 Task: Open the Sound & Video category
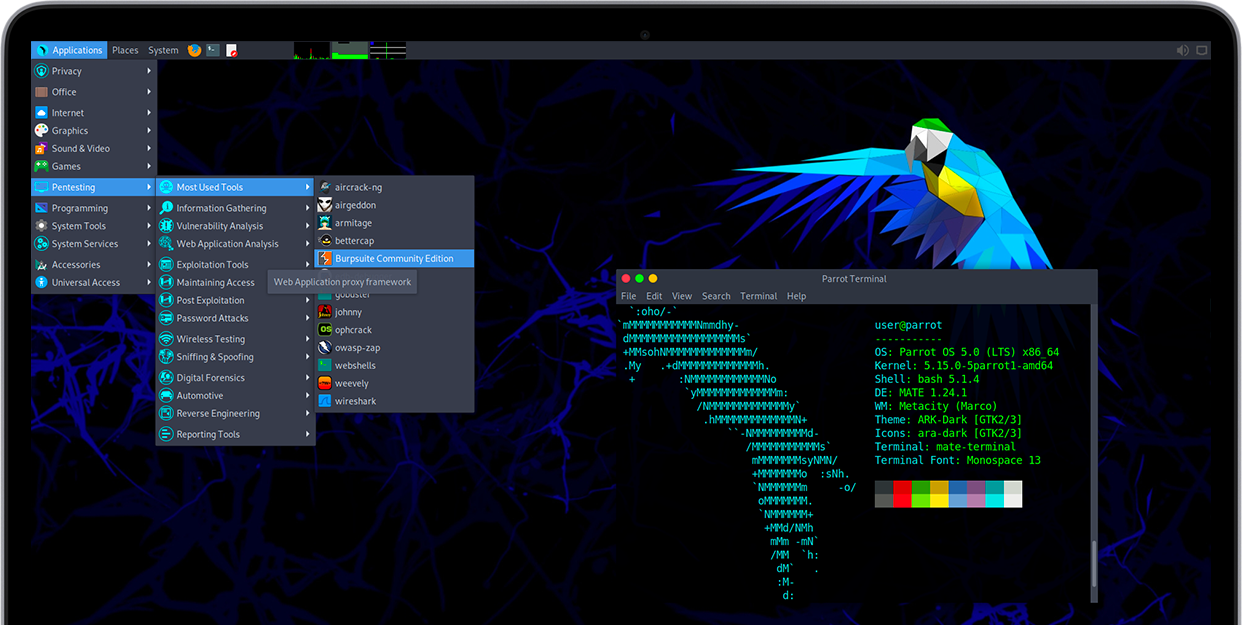pos(94,149)
